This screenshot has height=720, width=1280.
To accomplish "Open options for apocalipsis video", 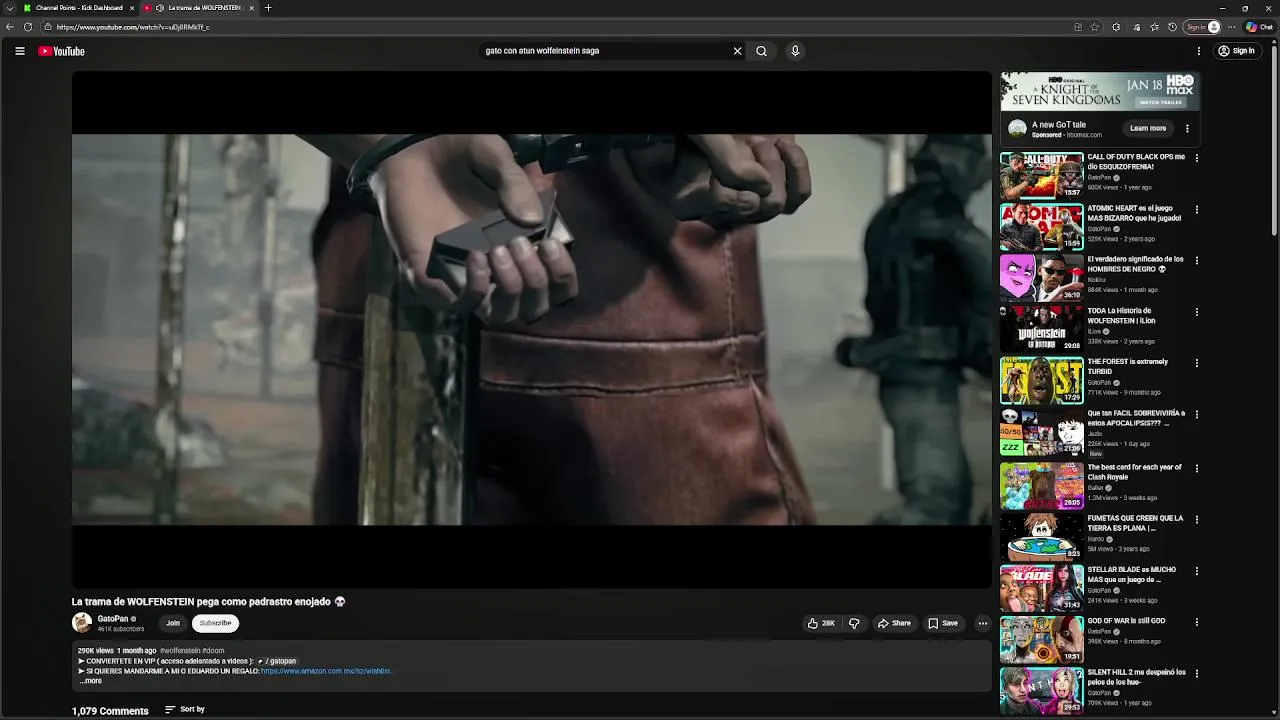I will tap(1196, 415).
